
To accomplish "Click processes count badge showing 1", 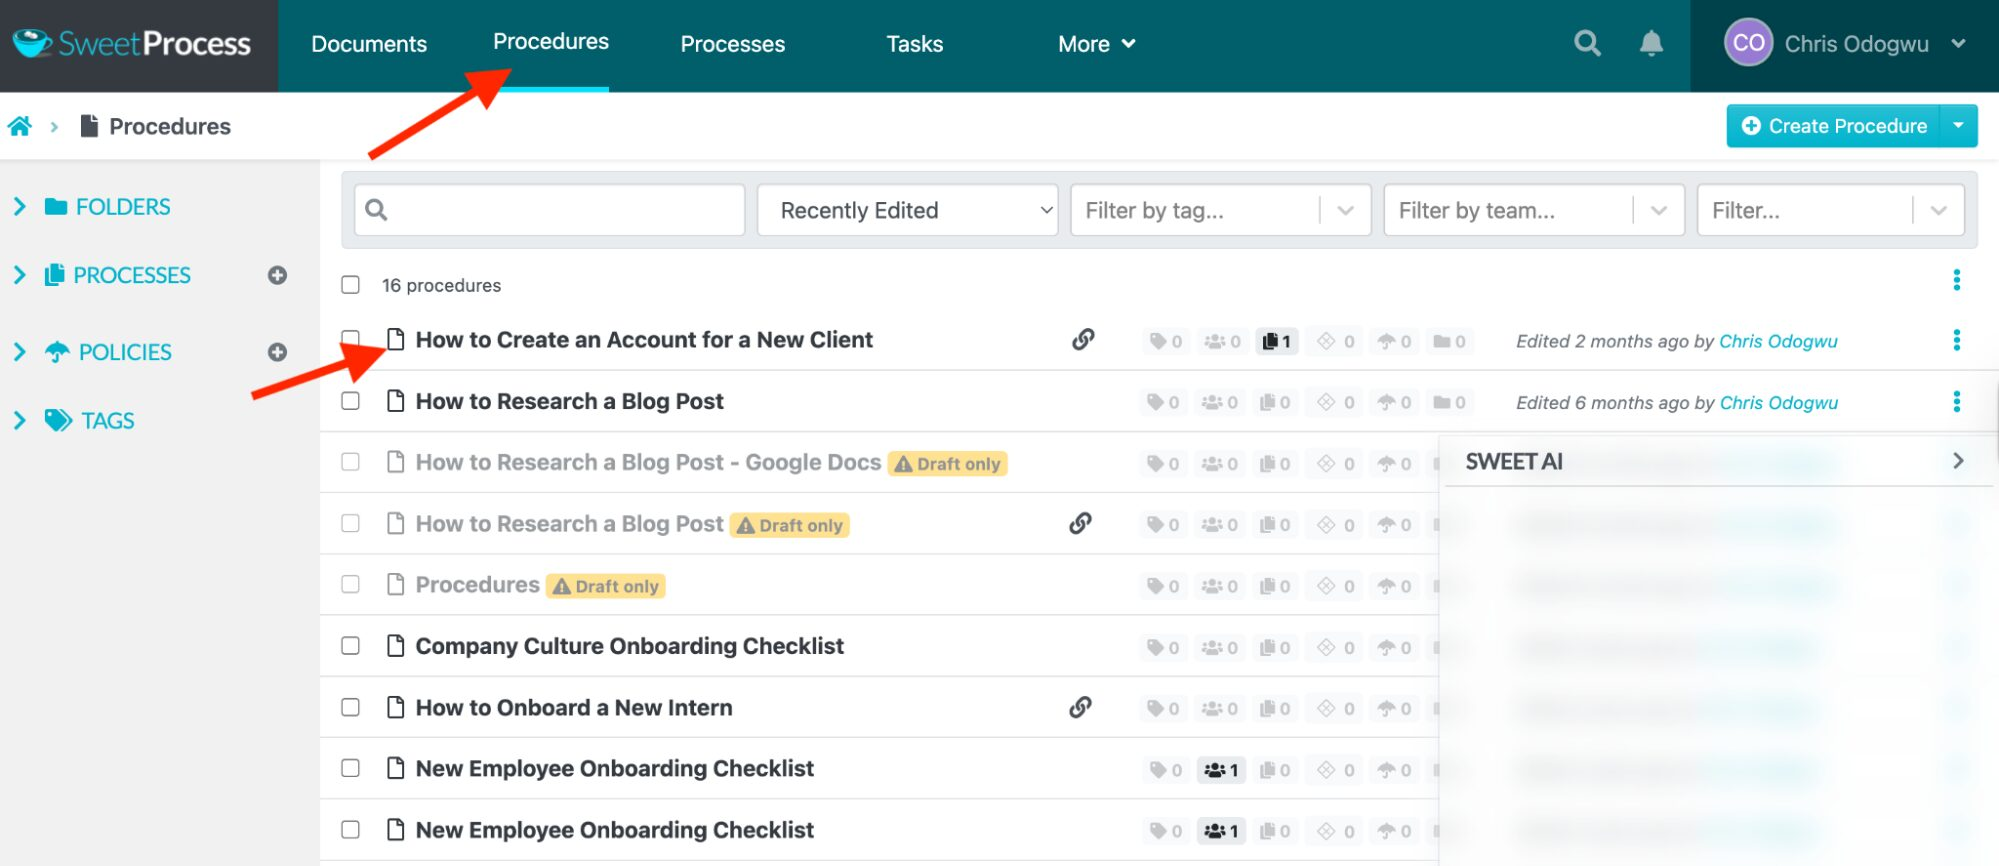I will point(1276,341).
